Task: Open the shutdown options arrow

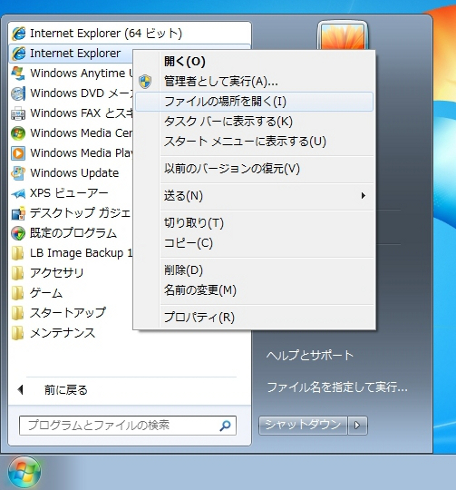Action: [x=357, y=425]
